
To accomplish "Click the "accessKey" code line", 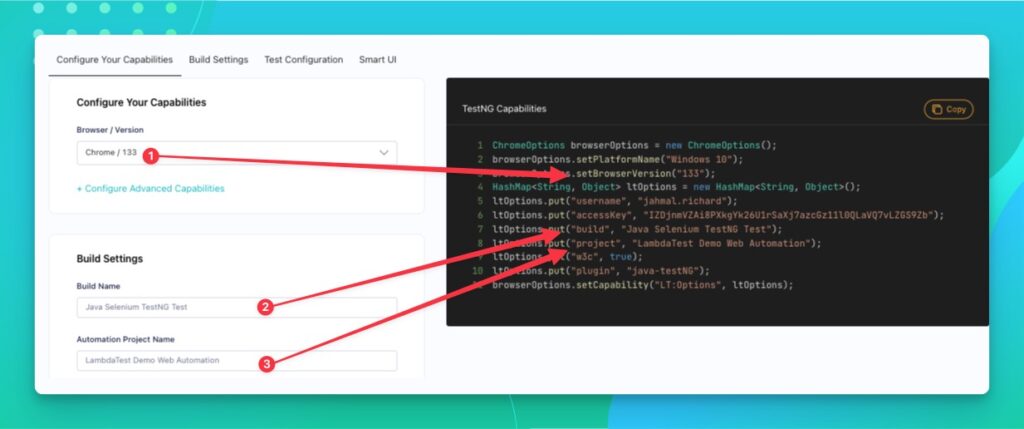I will point(718,215).
